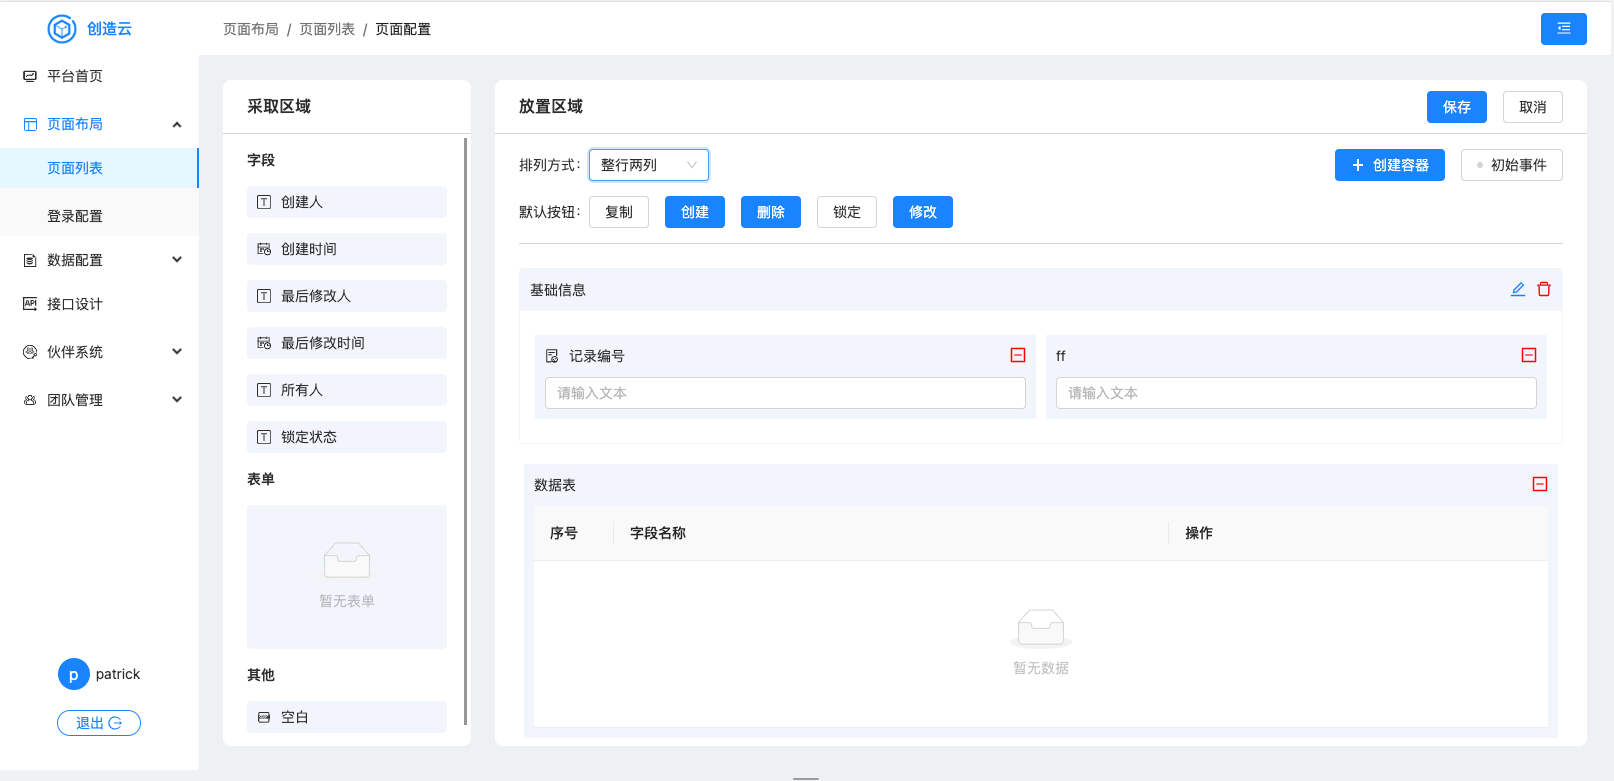1614x781 pixels.
Task: Remove the ff field with red minus
Action: pyautogui.click(x=1529, y=355)
